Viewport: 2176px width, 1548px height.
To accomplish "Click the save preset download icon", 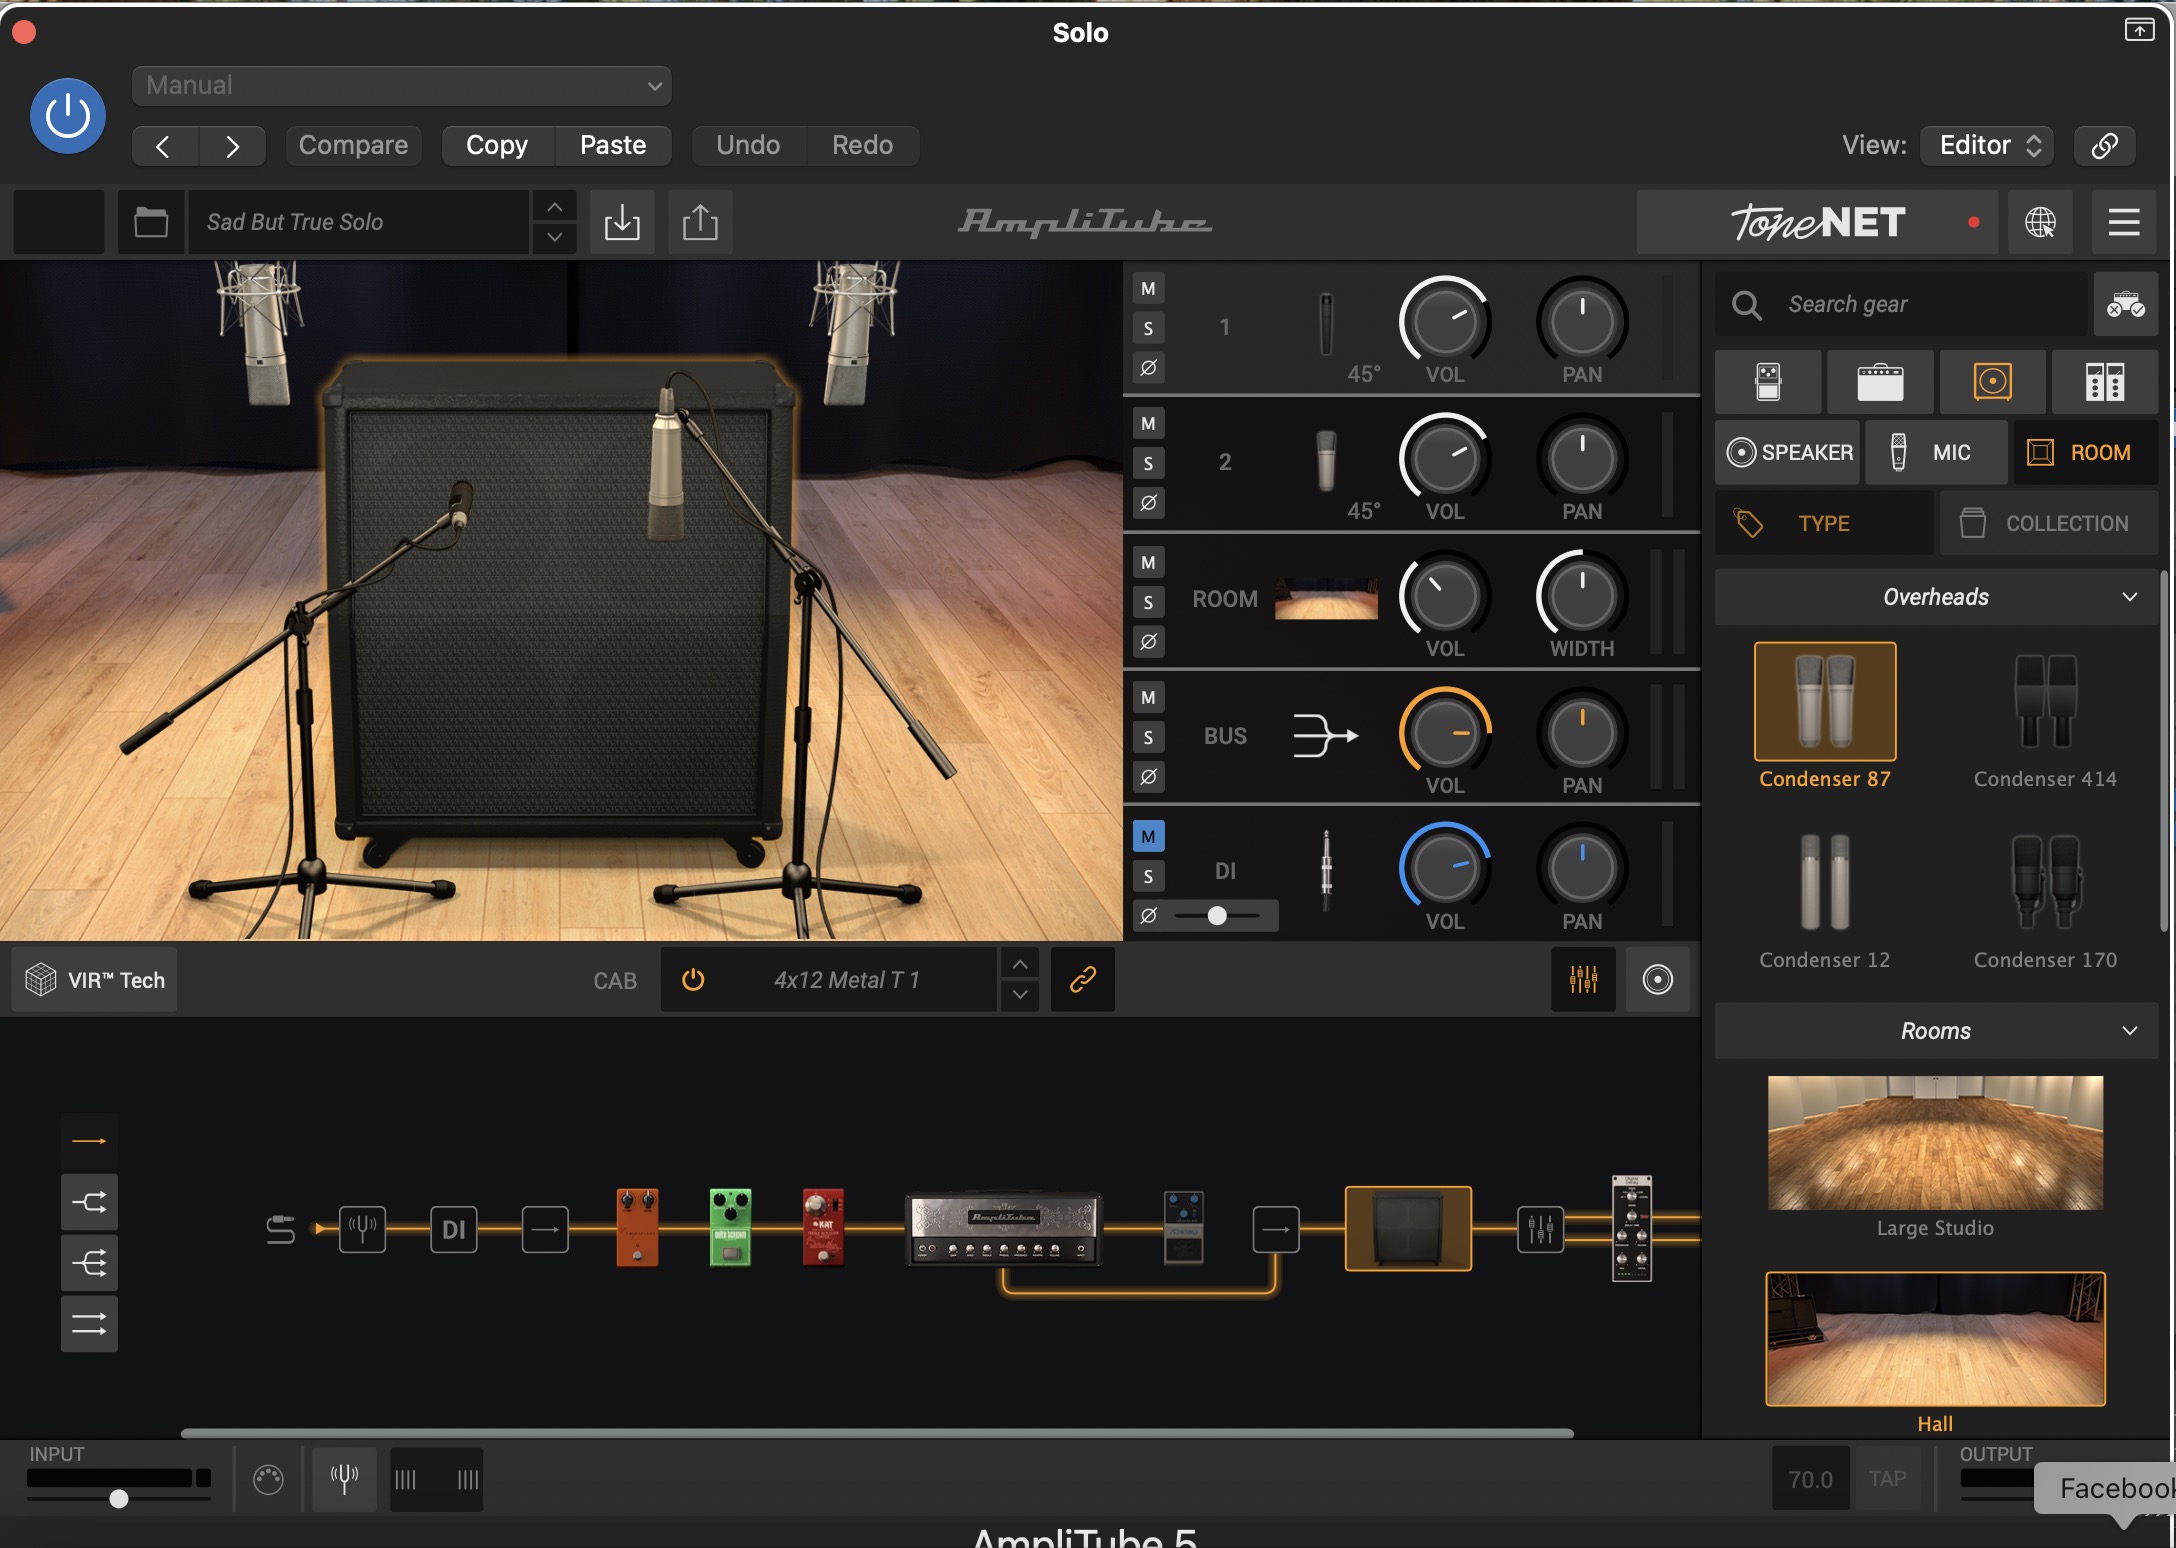I will pos(622,222).
